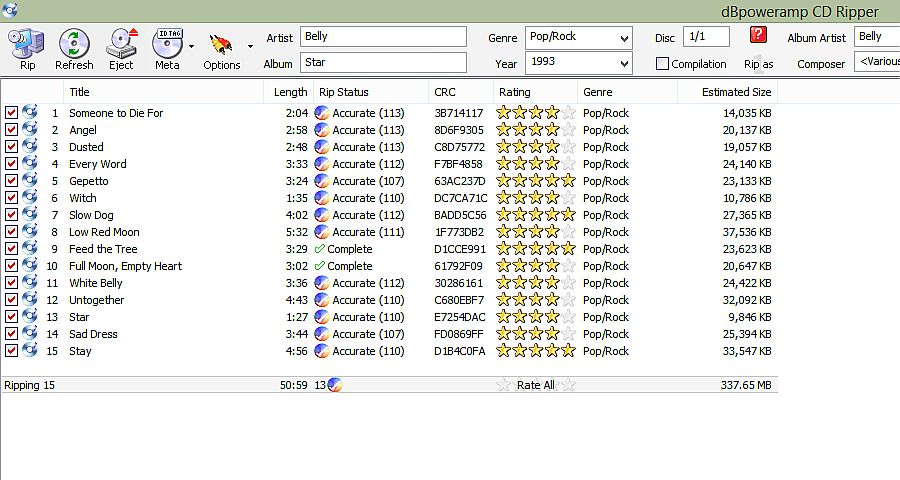Edit the Album Artist field
Screen dimensions: 900x480
[x=877, y=37]
